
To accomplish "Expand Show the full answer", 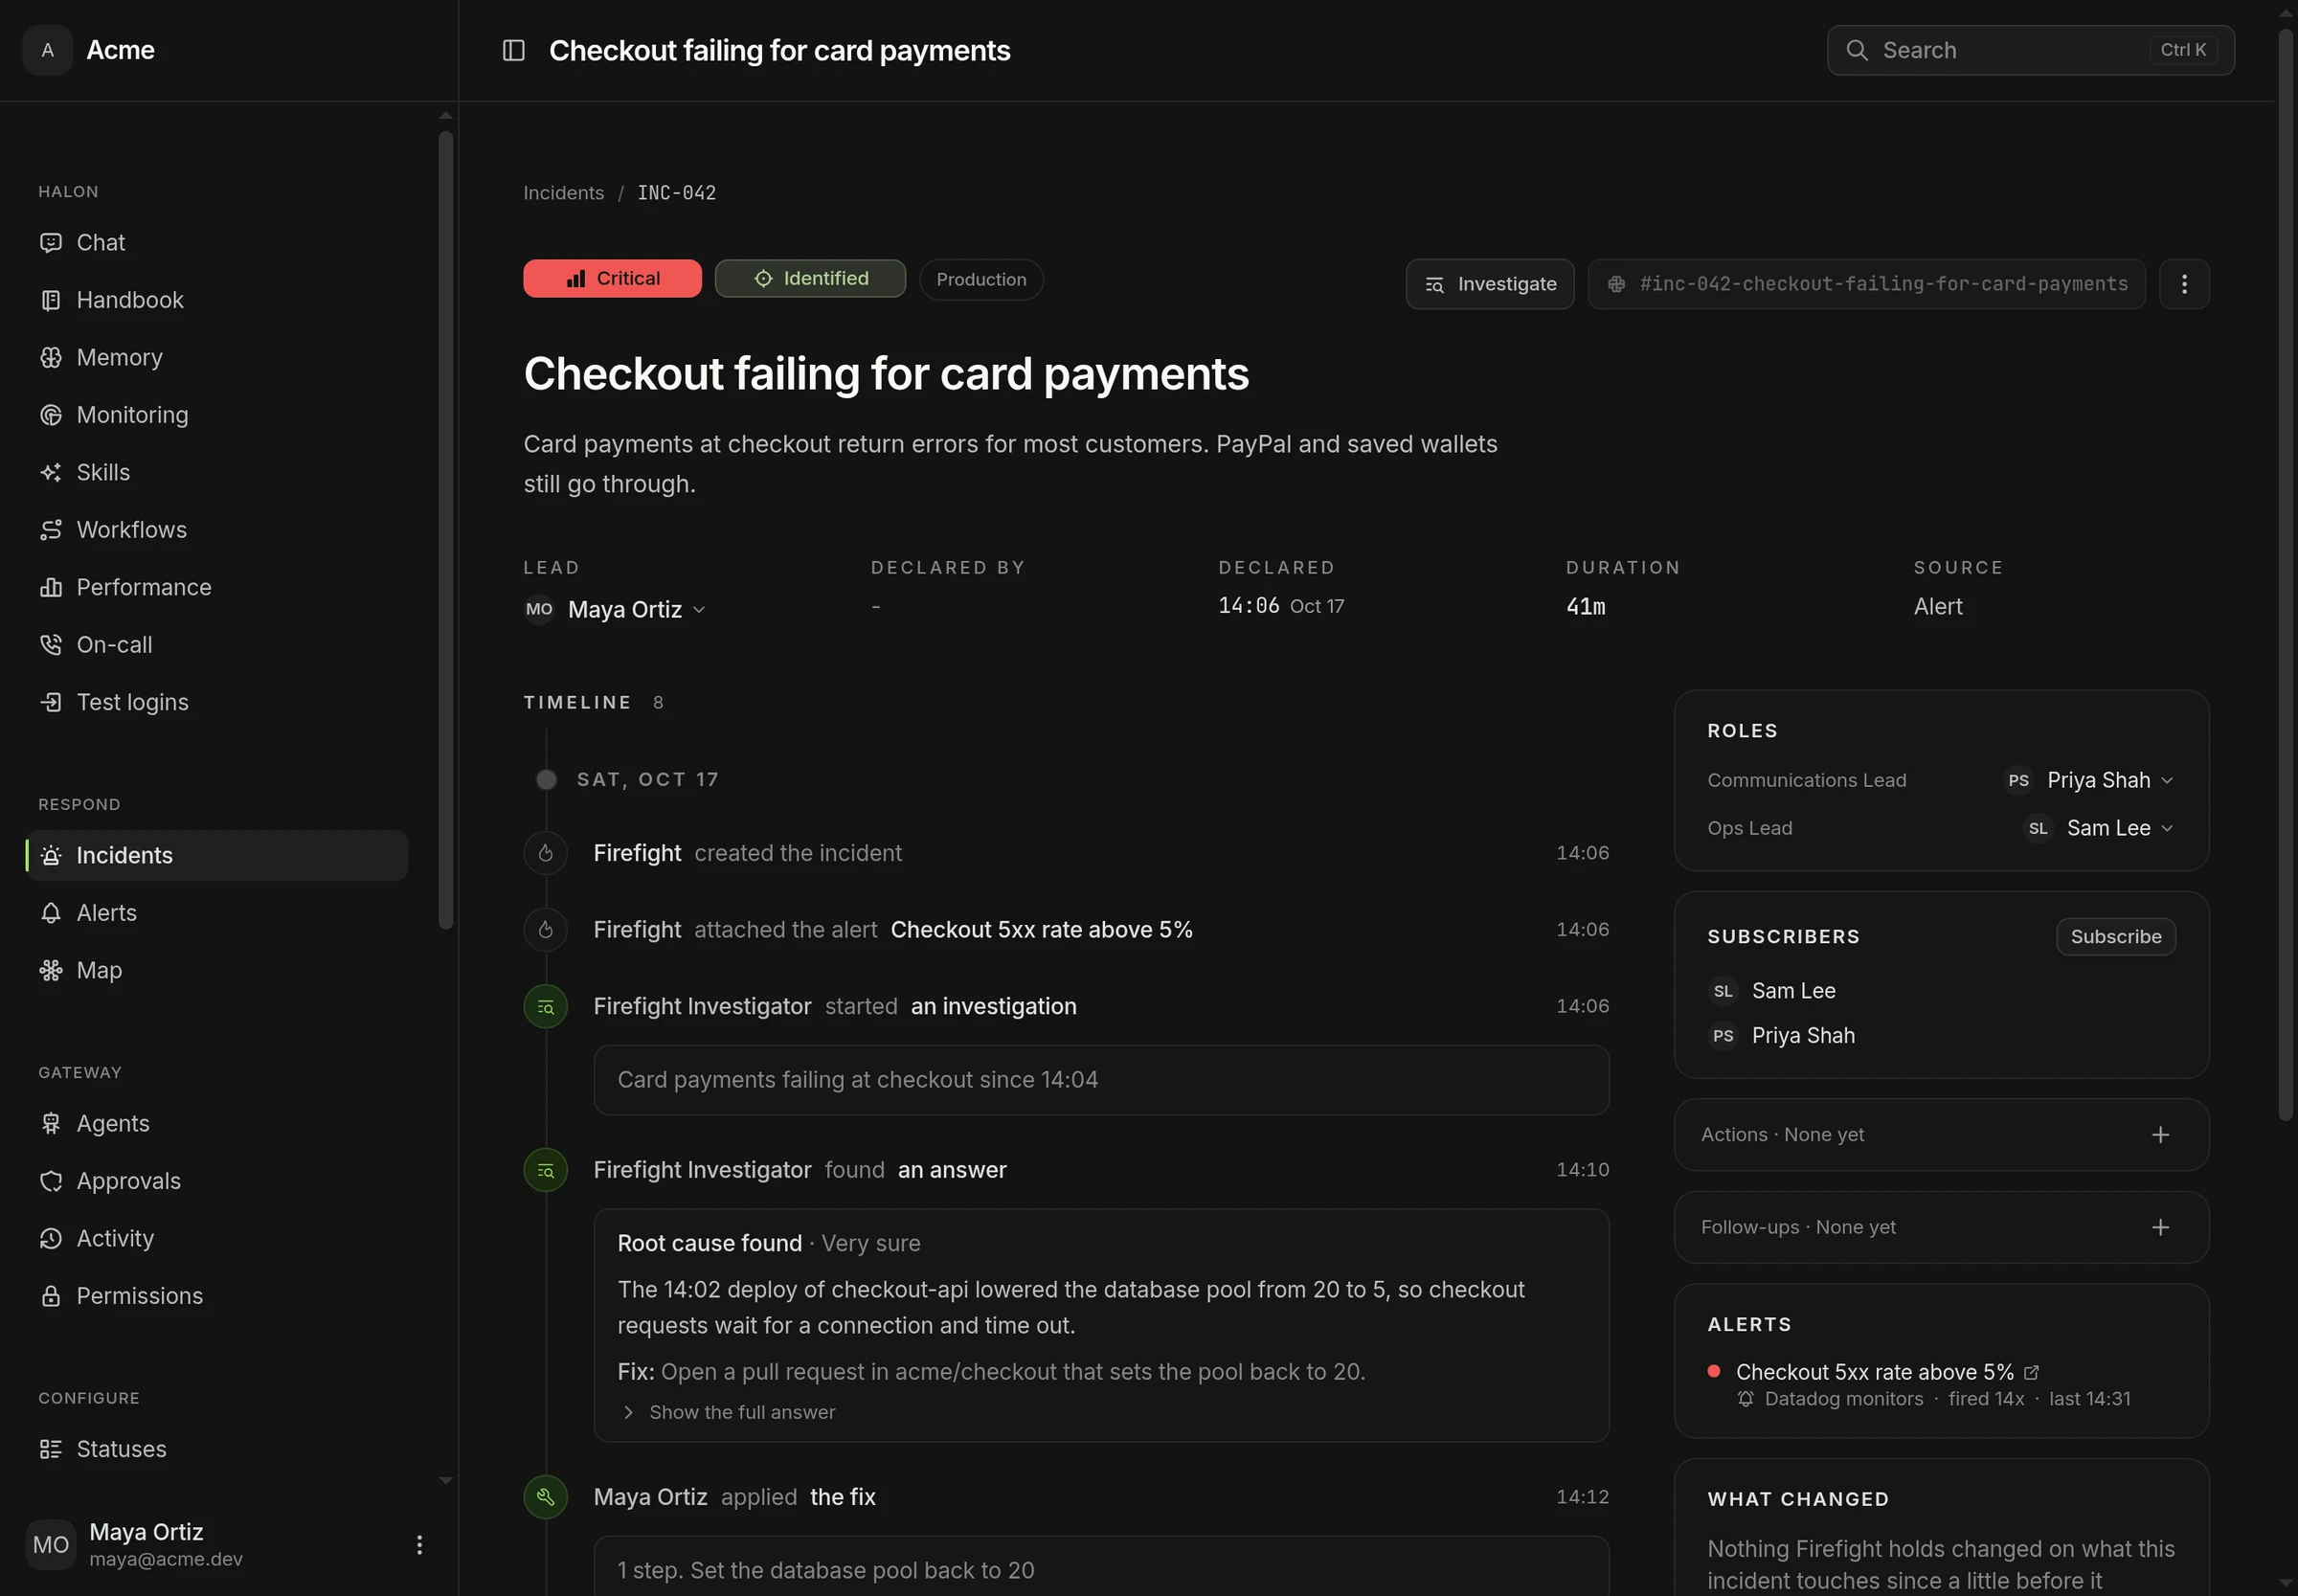I will click(729, 1412).
